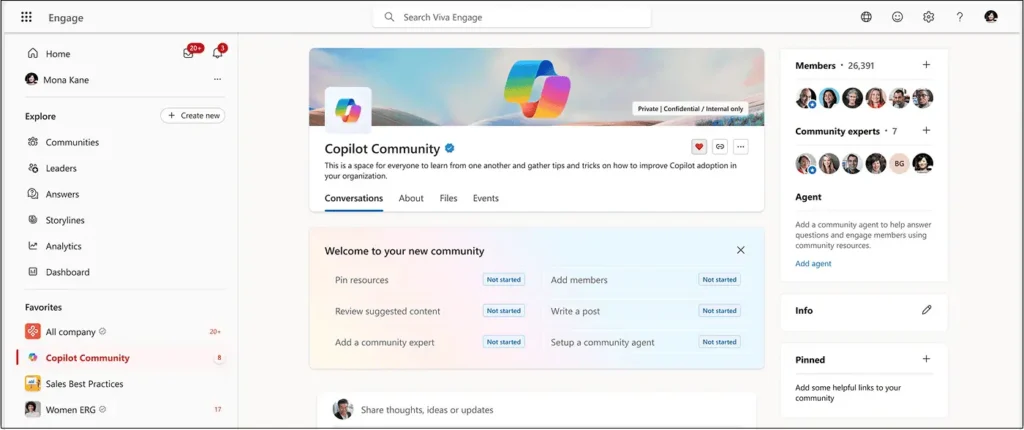Add community experts with plus icon

926,131
